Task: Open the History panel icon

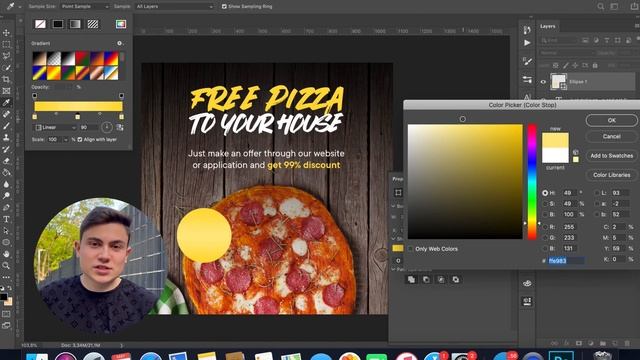Action: coord(527,30)
